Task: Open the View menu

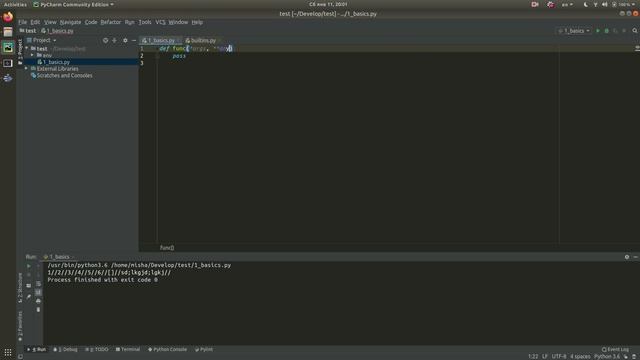Action: point(50,22)
